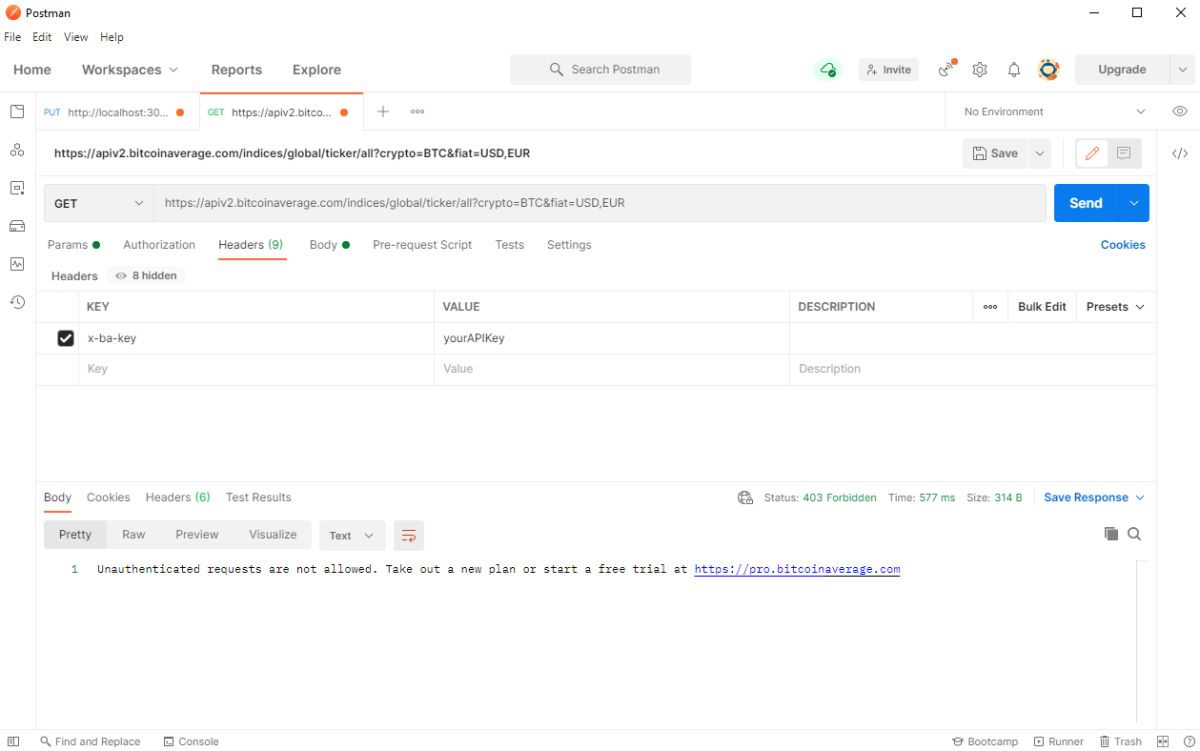Screen dimensions: 1200x751
Task: Open the Settings gear icon
Action: [x=980, y=70]
